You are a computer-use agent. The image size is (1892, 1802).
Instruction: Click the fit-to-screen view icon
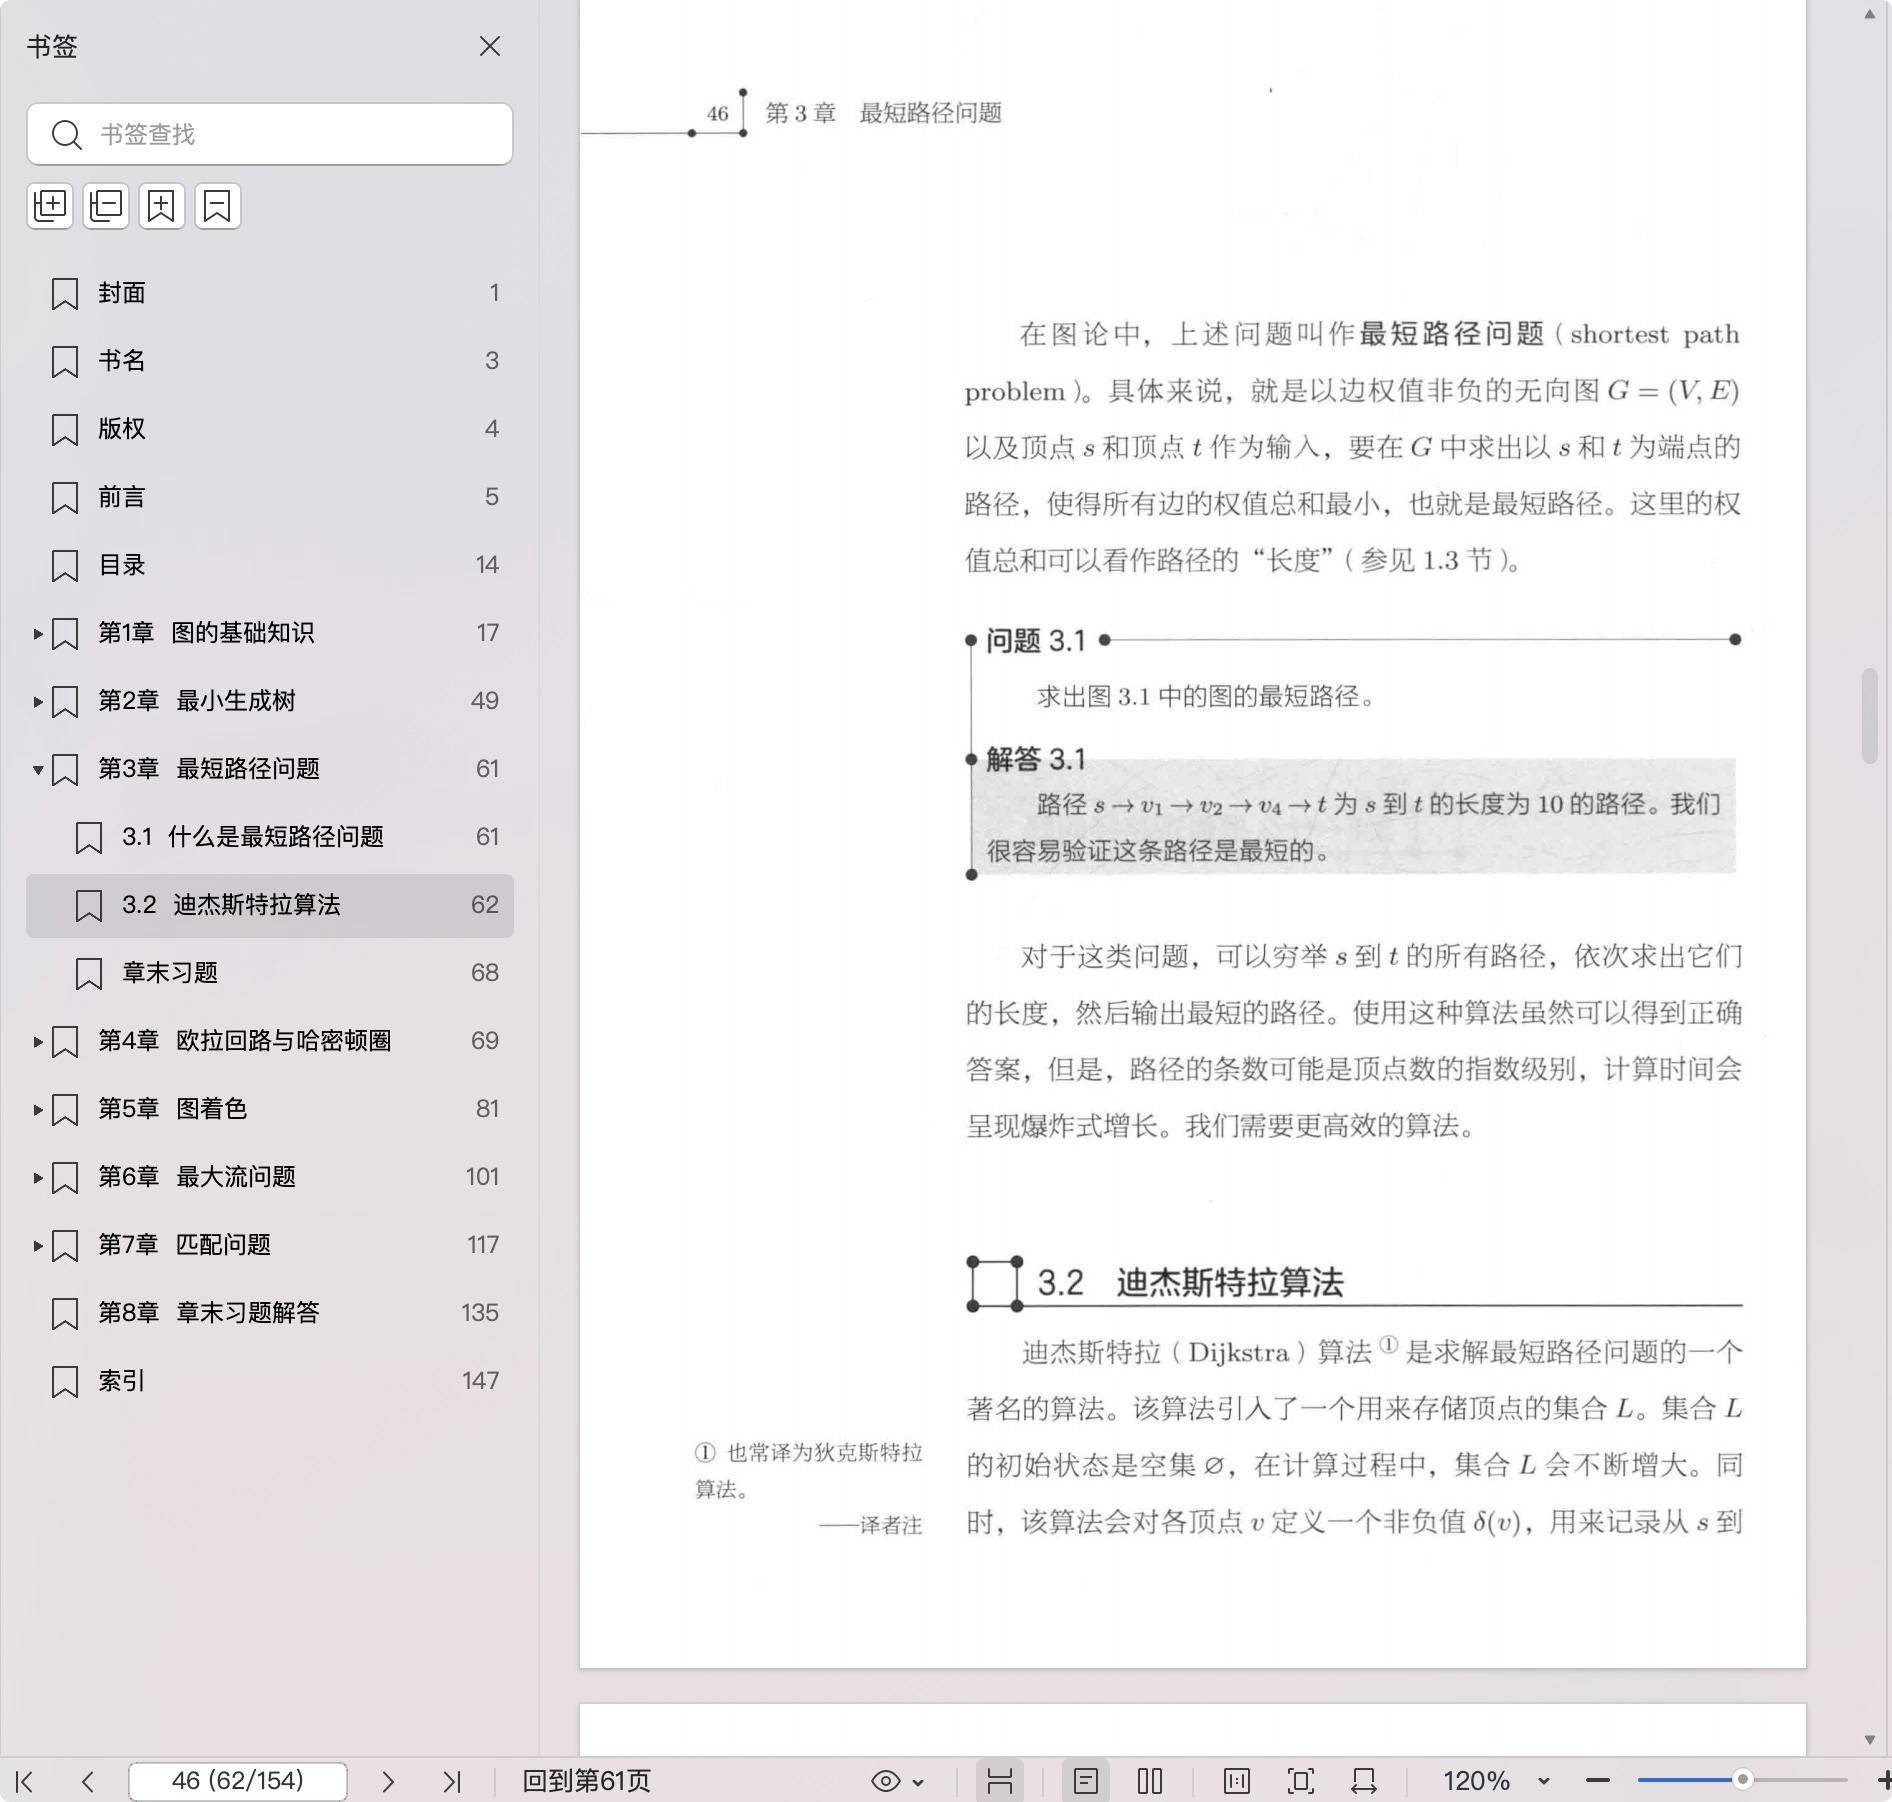tap(1300, 1781)
